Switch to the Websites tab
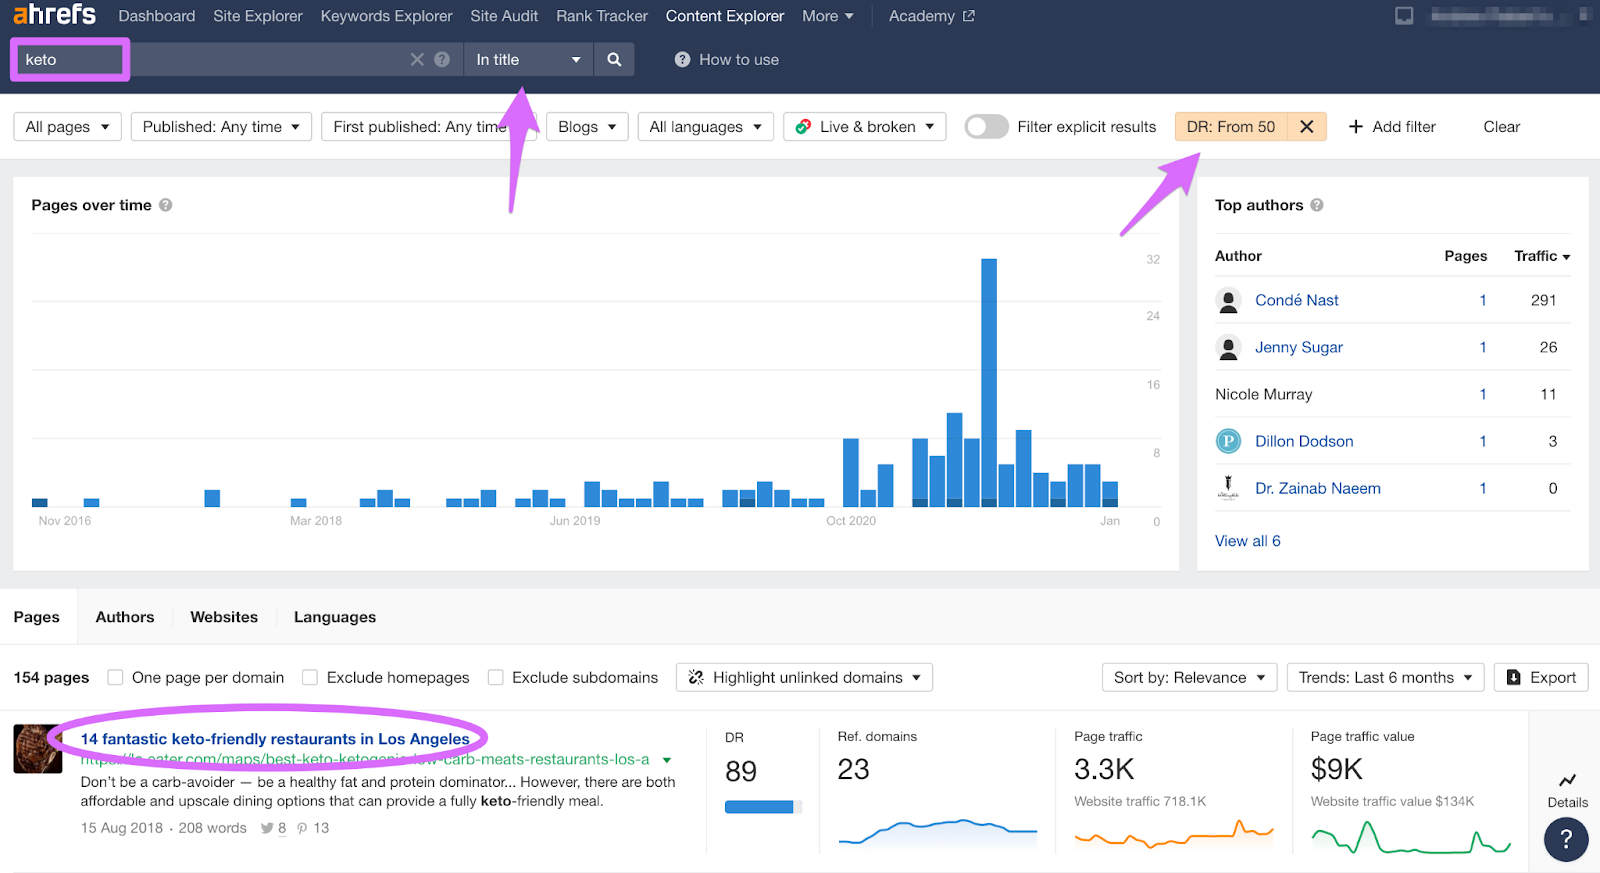This screenshot has height=873, width=1600. click(224, 617)
